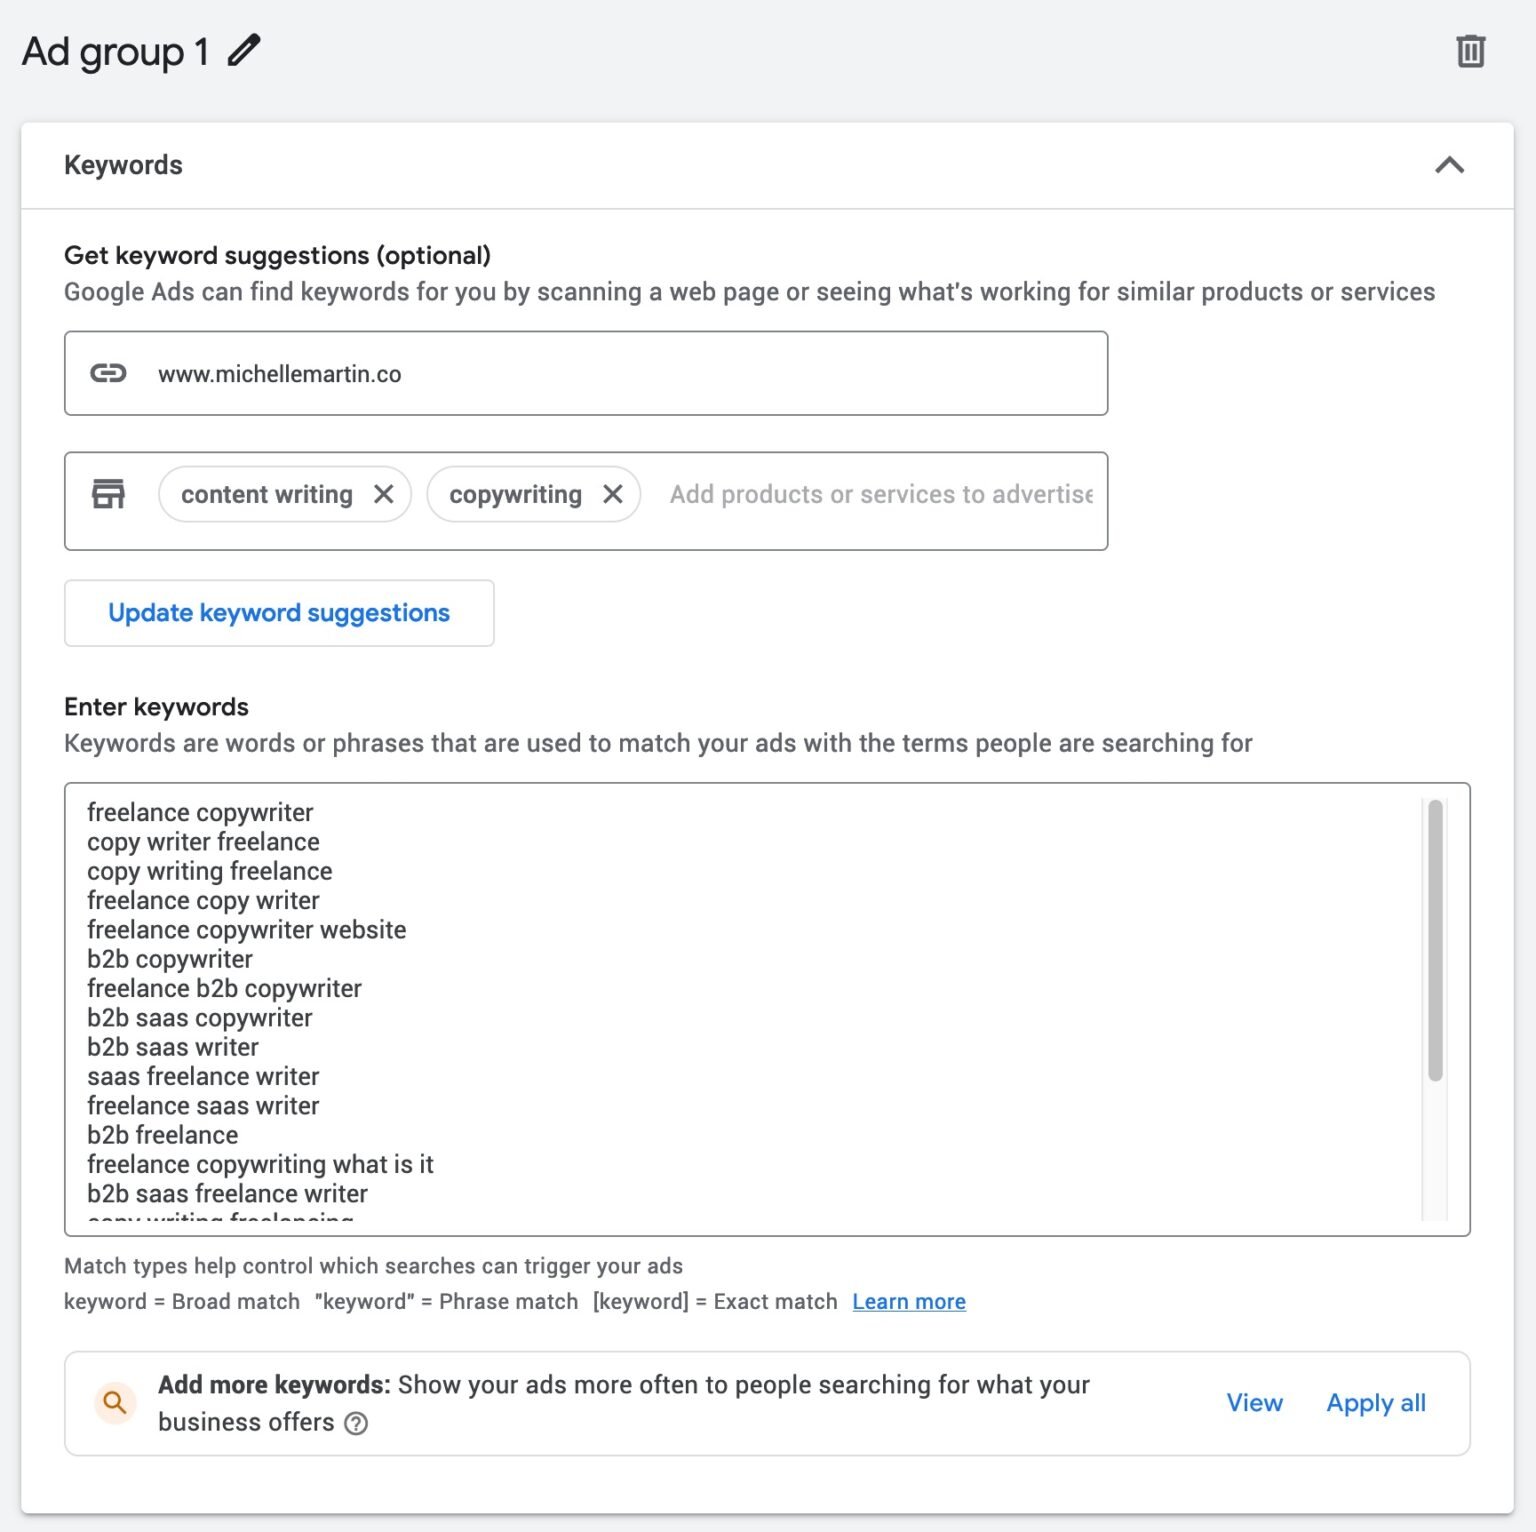Click View to see suggested keywords

pyautogui.click(x=1254, y=1403)
